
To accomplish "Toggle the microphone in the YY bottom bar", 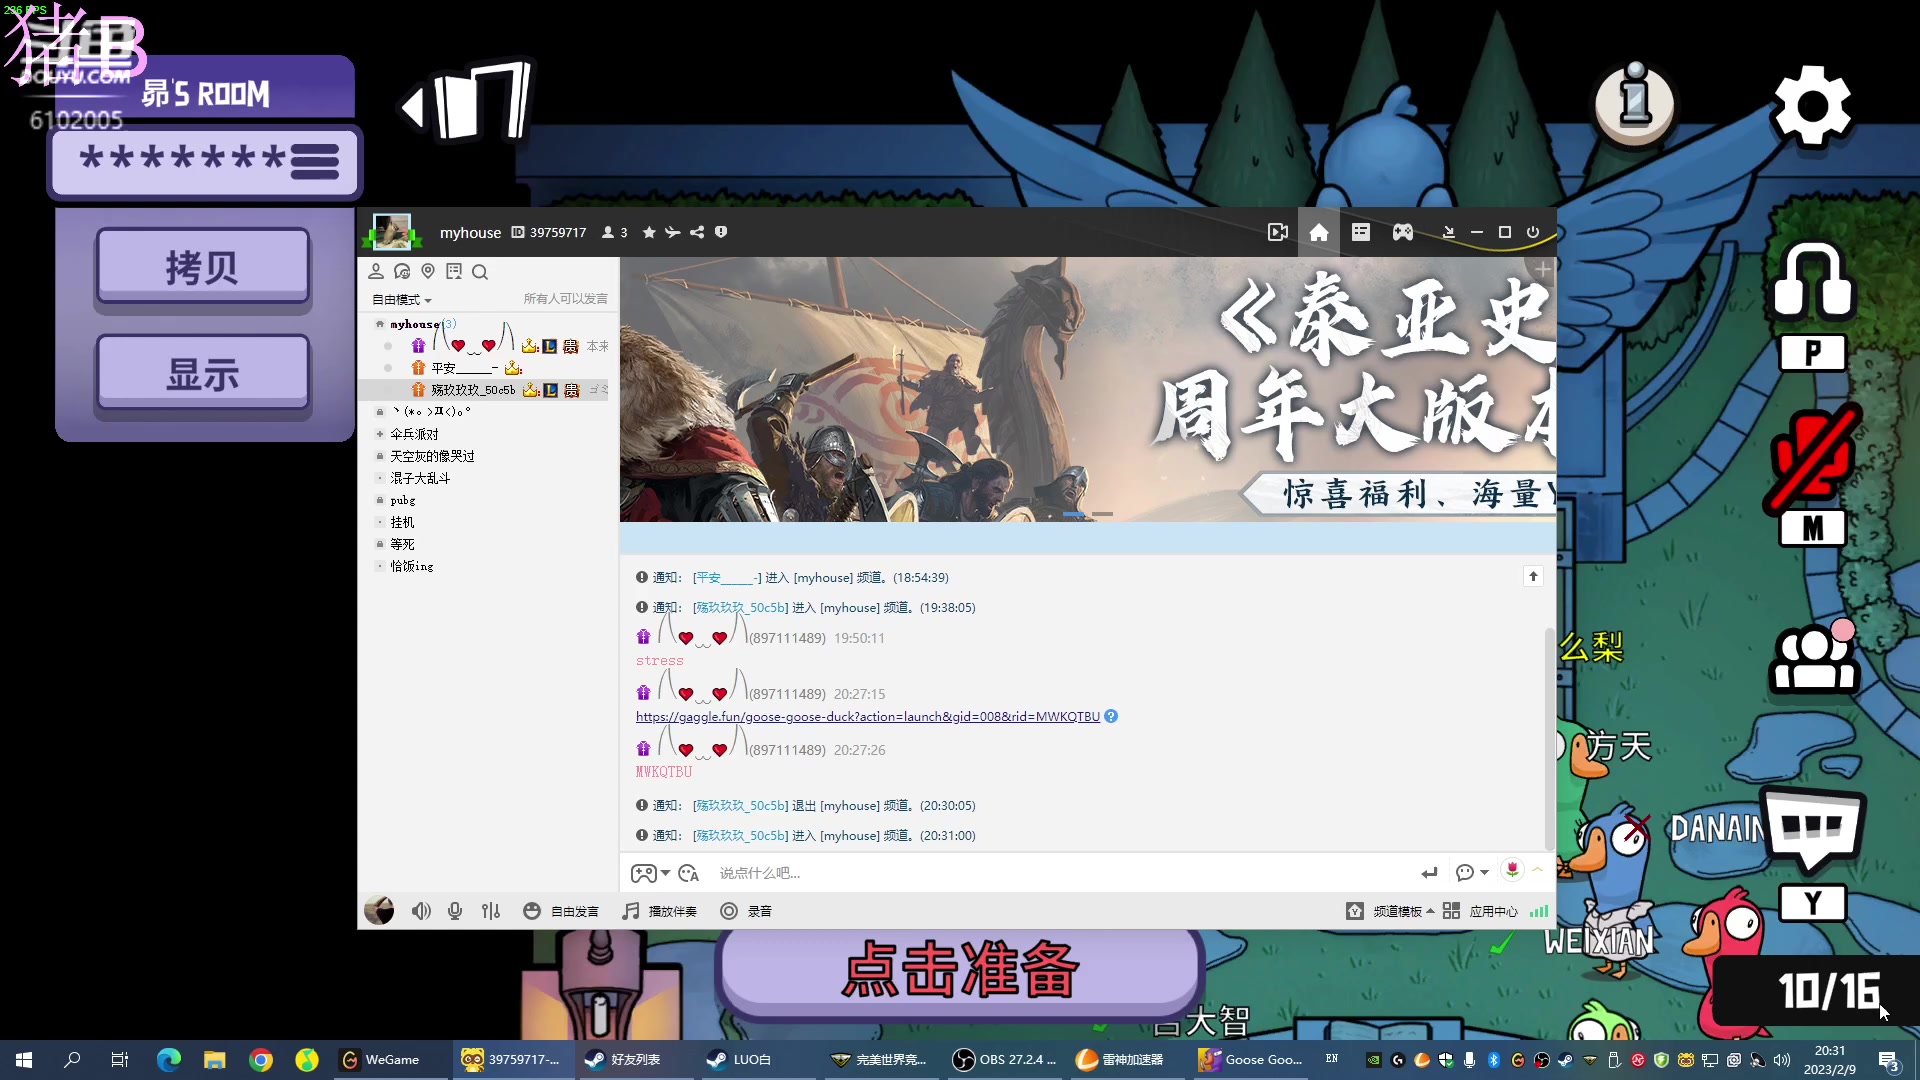I will [455, 911].
